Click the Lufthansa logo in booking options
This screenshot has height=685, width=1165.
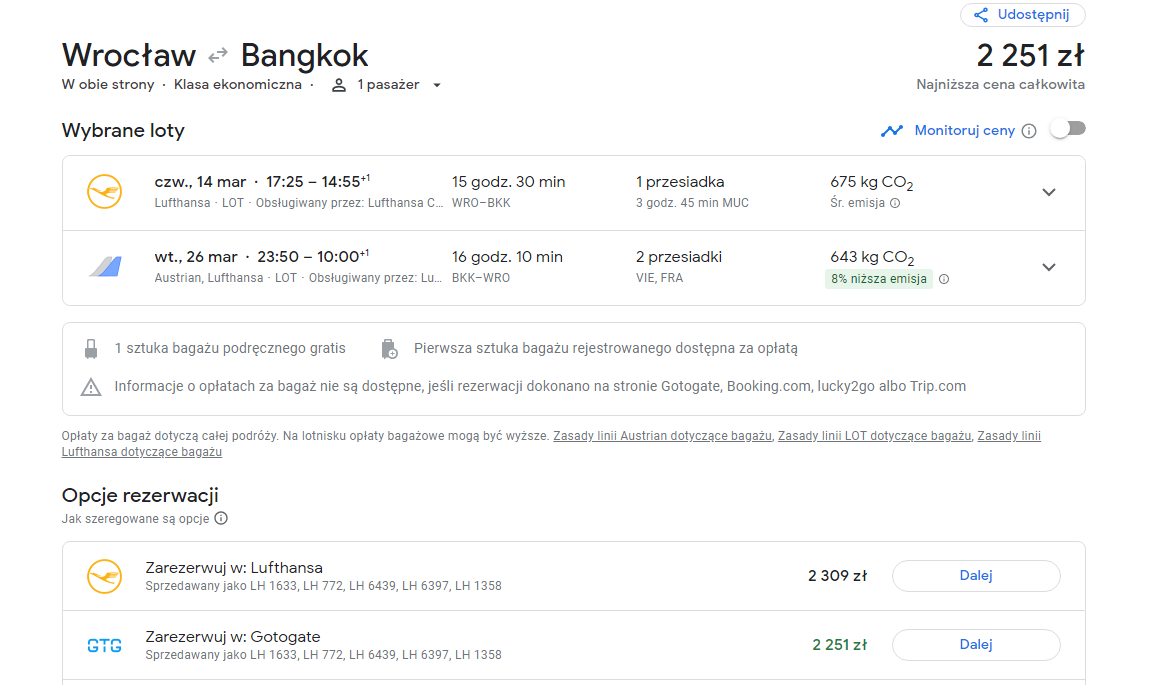tap(105, 577)
